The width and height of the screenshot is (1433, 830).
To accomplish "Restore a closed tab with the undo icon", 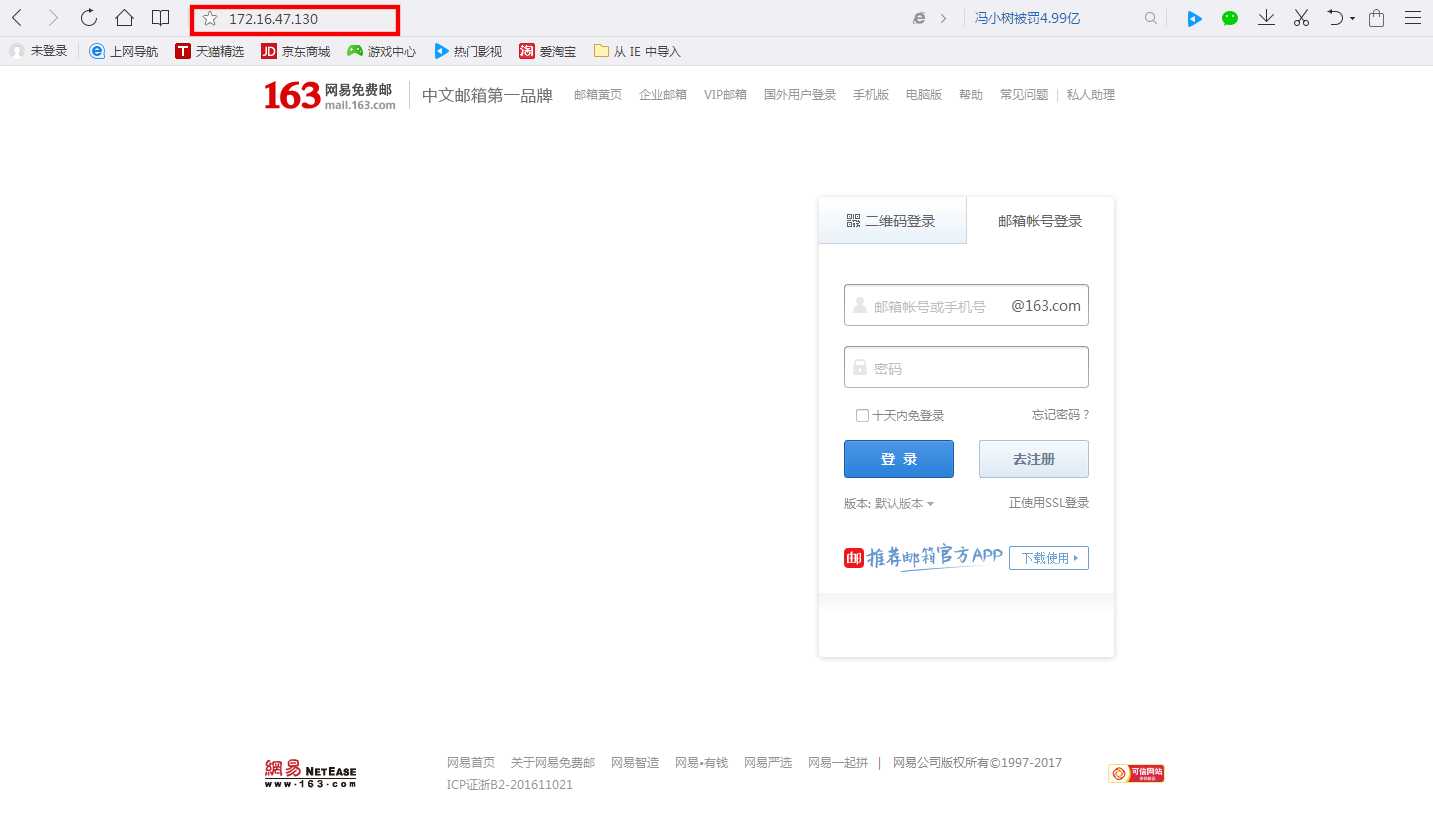I will (1334, 18).
